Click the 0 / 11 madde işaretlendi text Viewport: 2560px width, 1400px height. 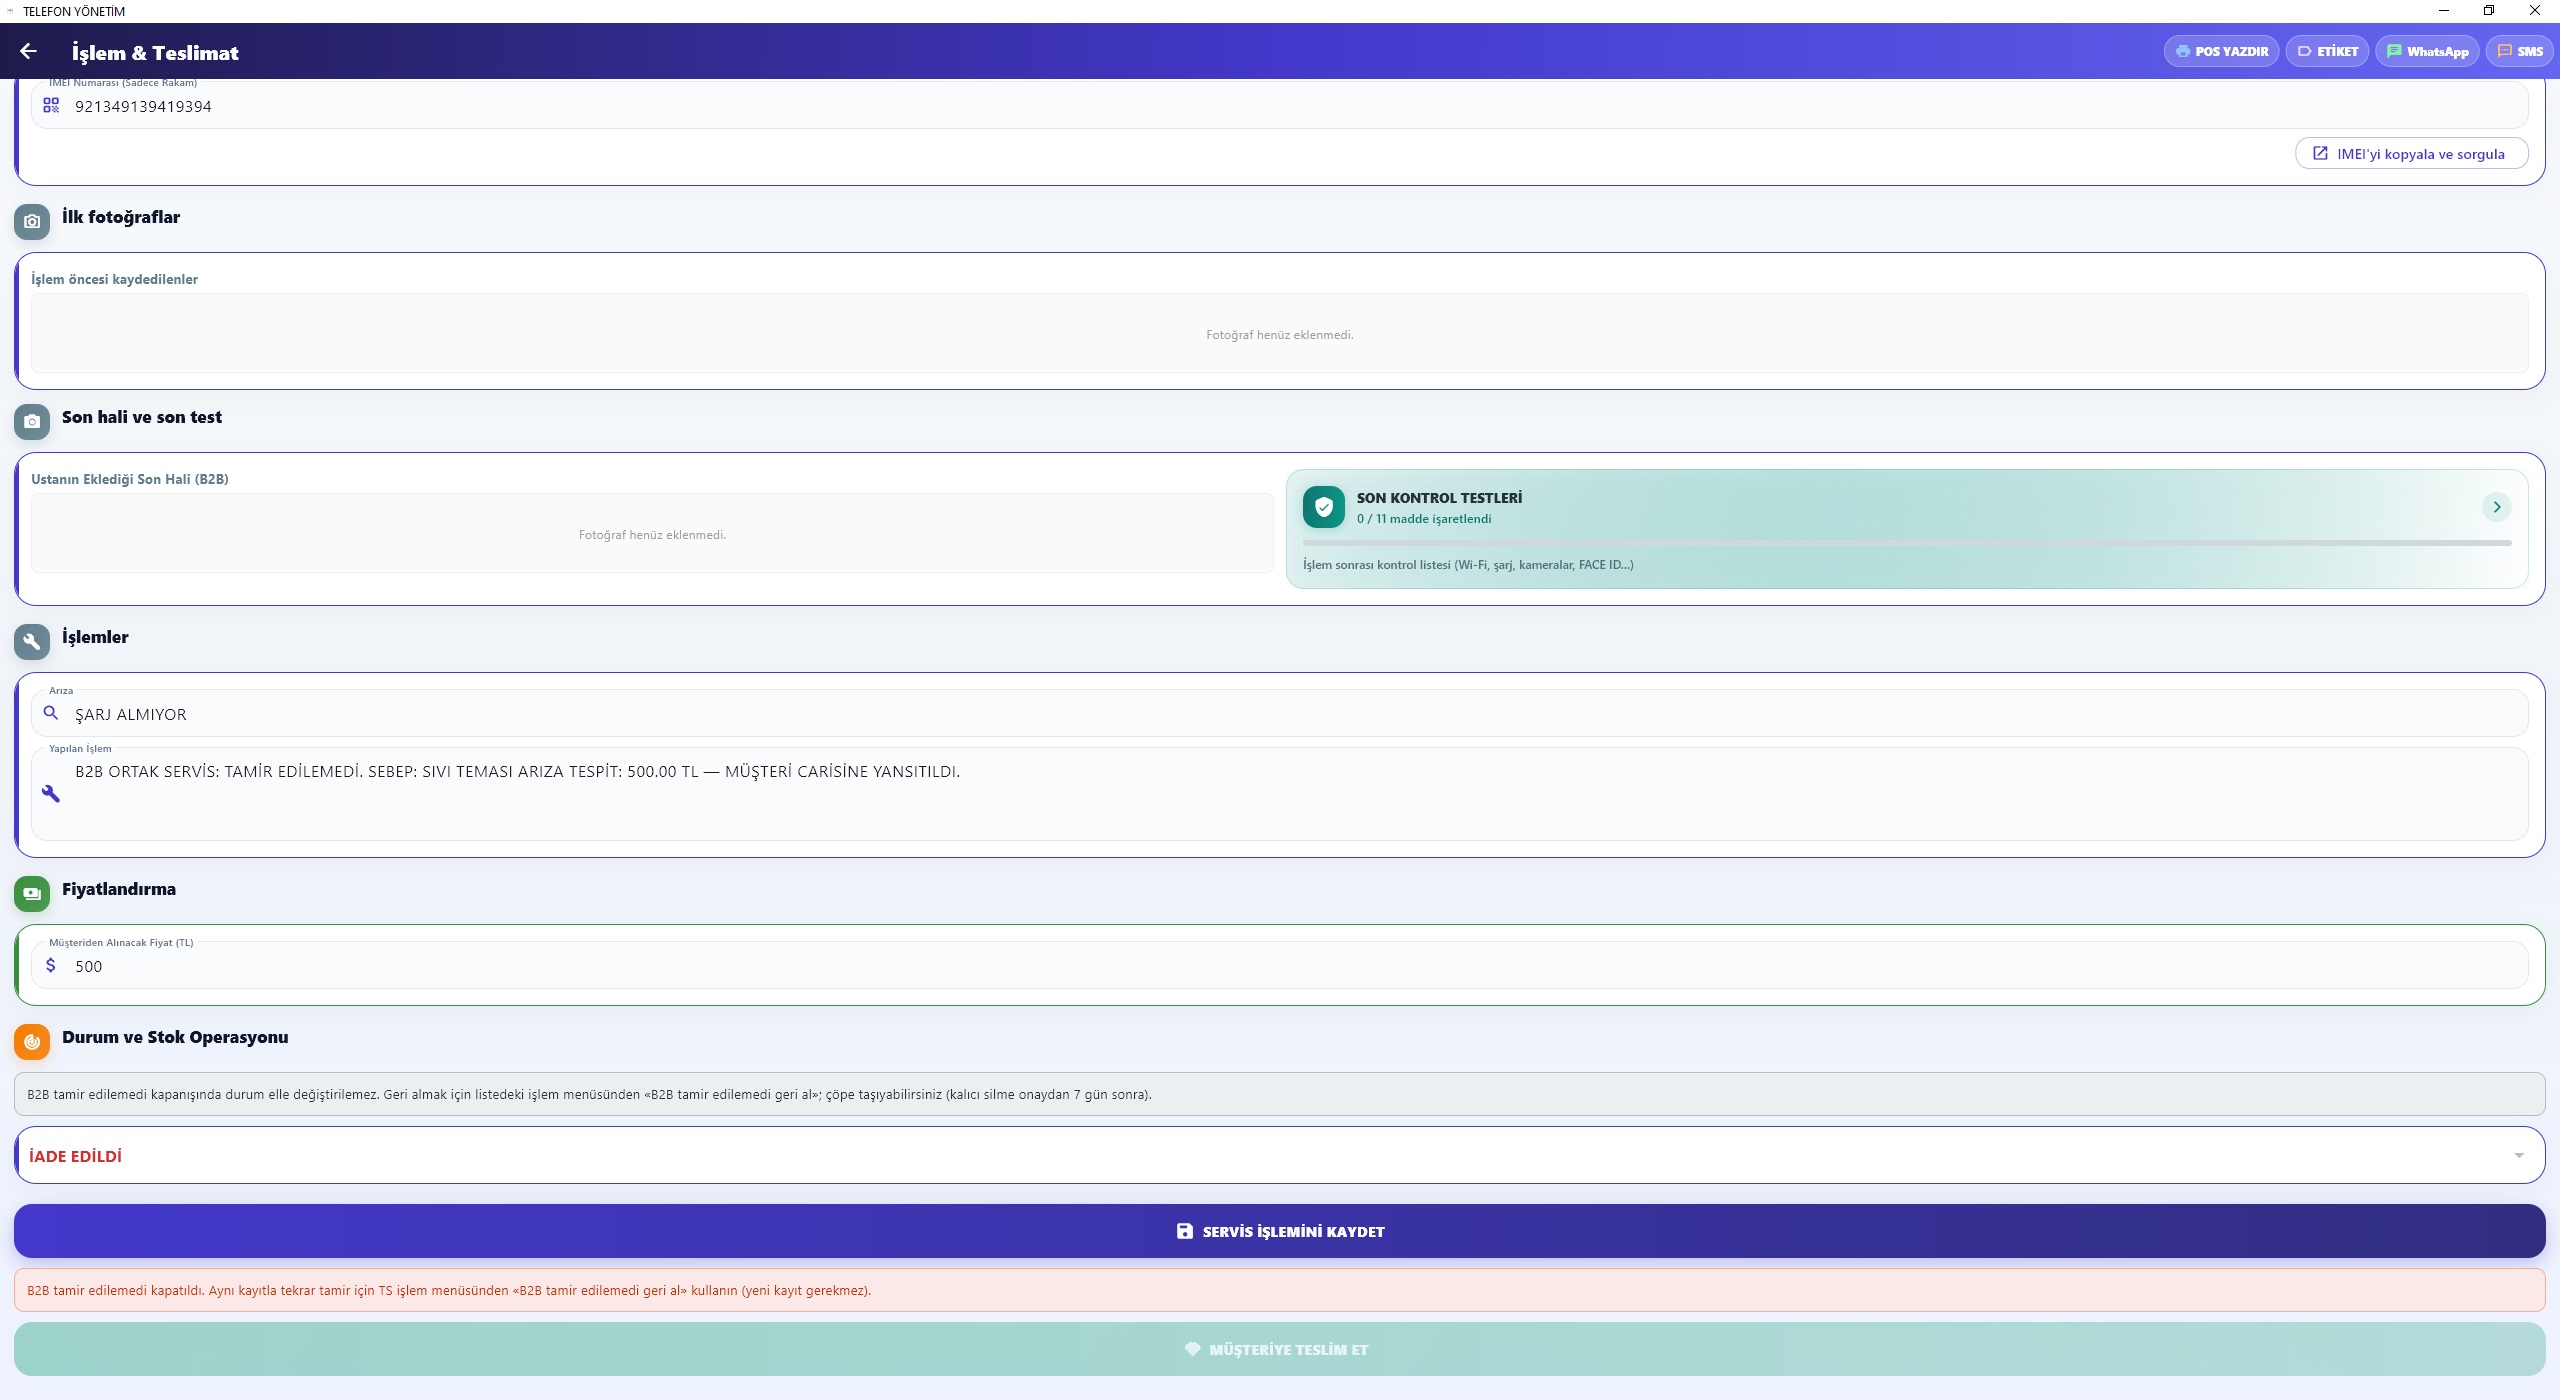[1424, 519]
